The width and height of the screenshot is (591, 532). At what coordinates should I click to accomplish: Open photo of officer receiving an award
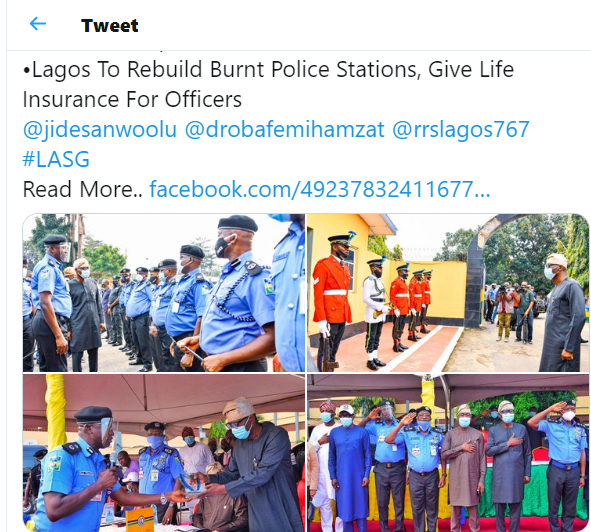coord(164,453)
